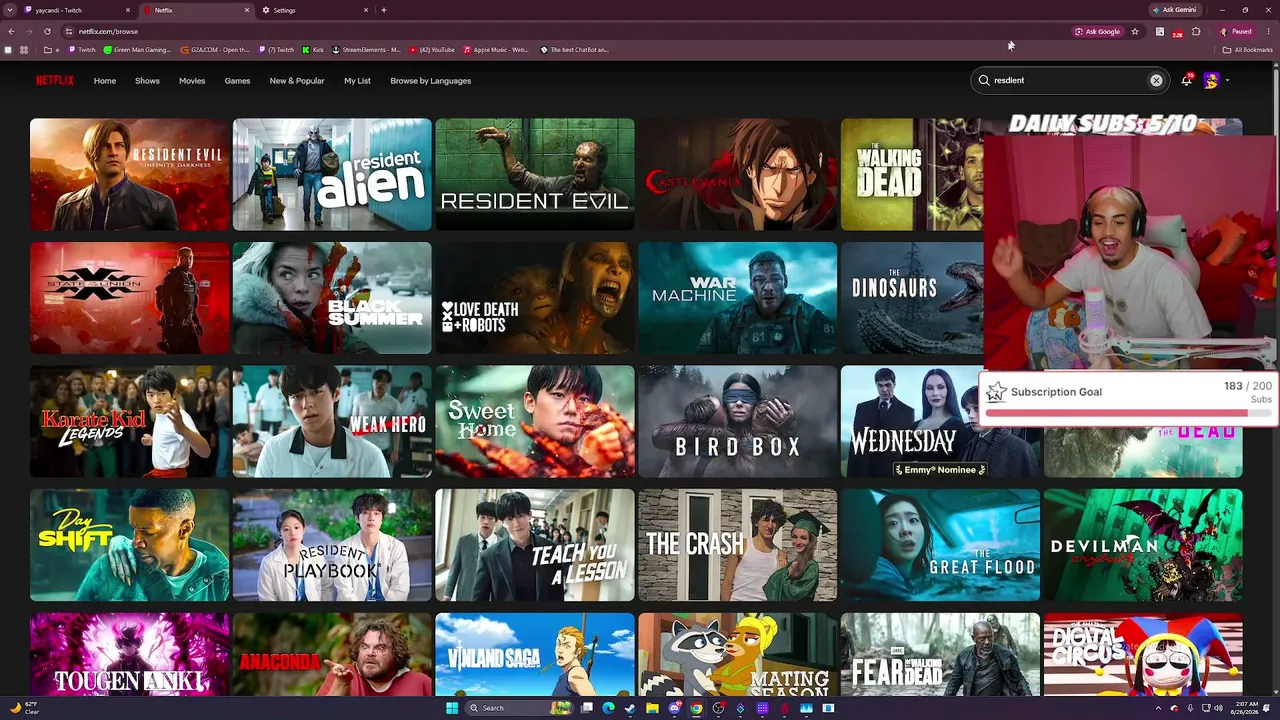This screenshot has height=720, width=1280.
Task: Select the Resident Alien thumbnail
Action: pyautogui.click(x=332, y=174)
